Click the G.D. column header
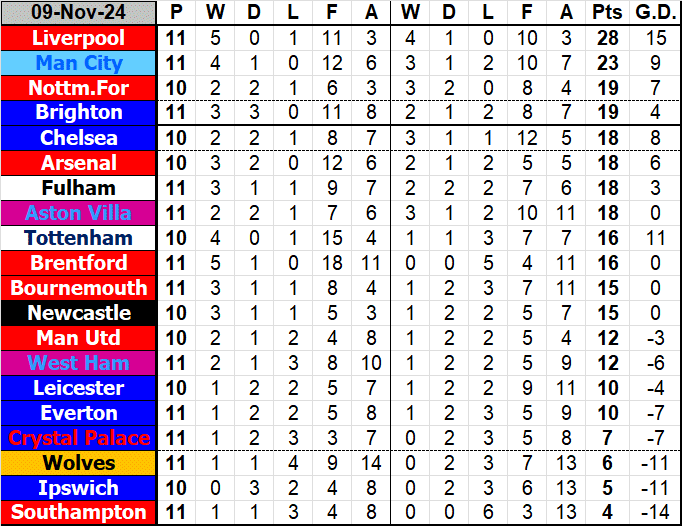 point(655,13)
